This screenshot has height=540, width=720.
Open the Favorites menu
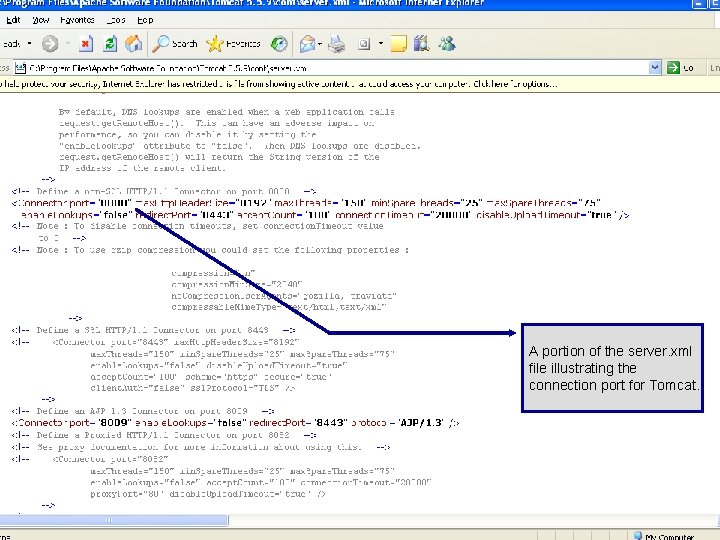point(77,20)
